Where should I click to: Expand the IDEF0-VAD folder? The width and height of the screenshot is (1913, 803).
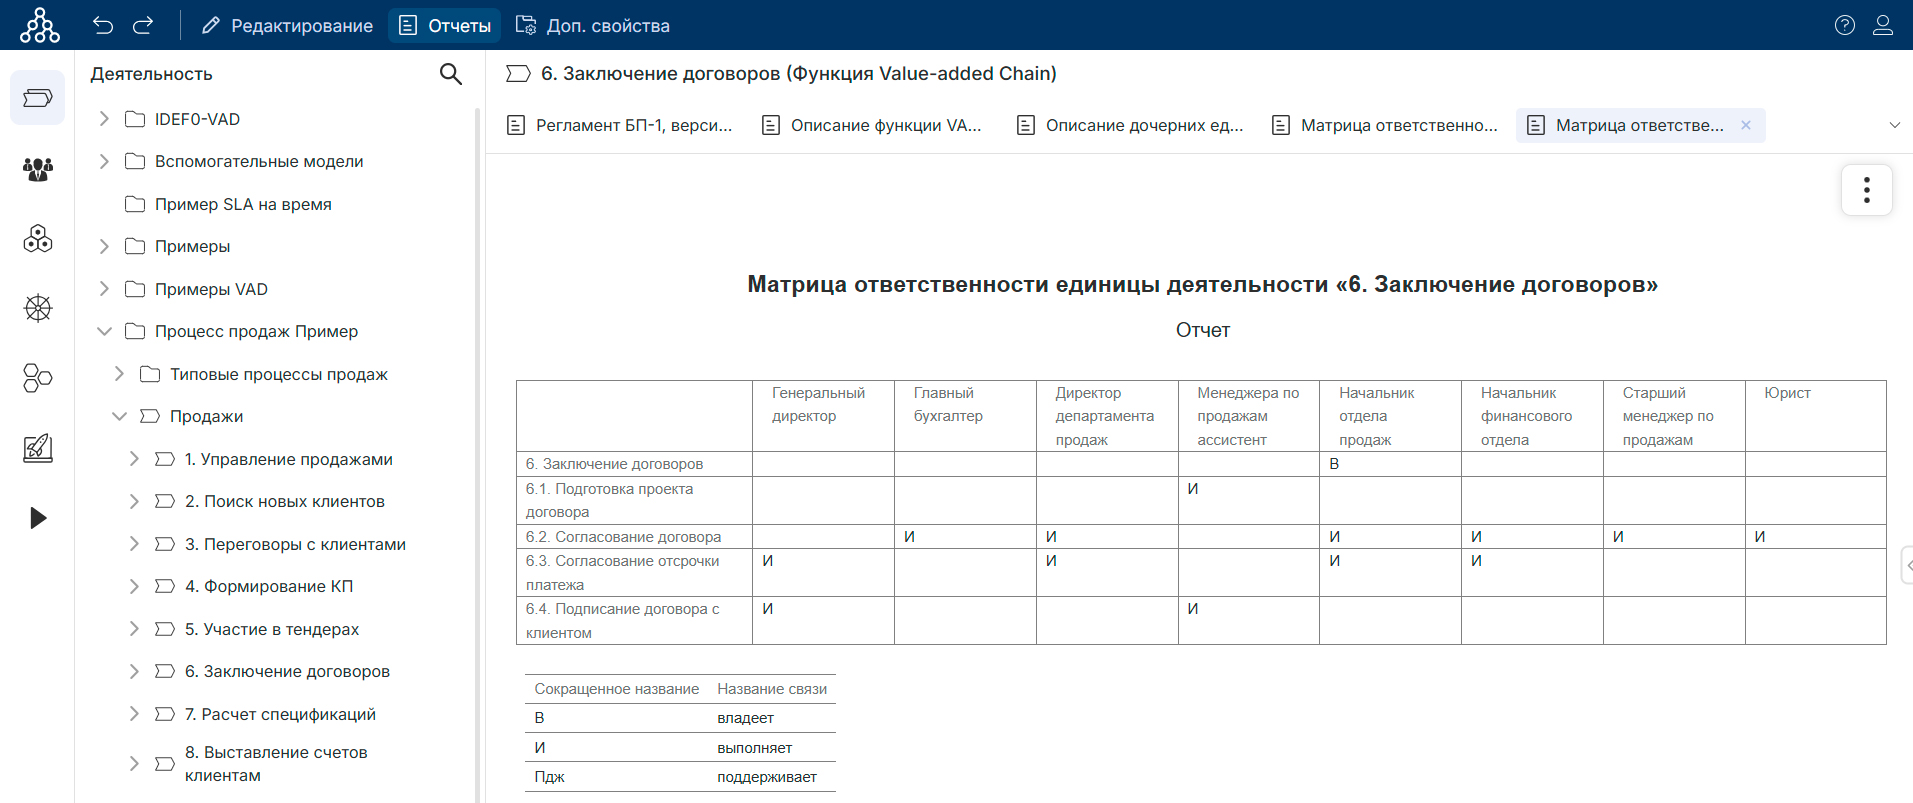coord(104,119)
